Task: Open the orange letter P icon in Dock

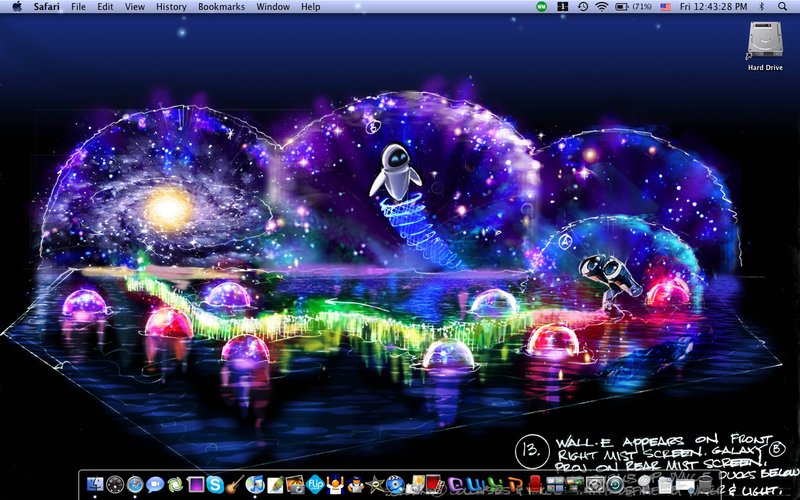Action: (515, 484)
